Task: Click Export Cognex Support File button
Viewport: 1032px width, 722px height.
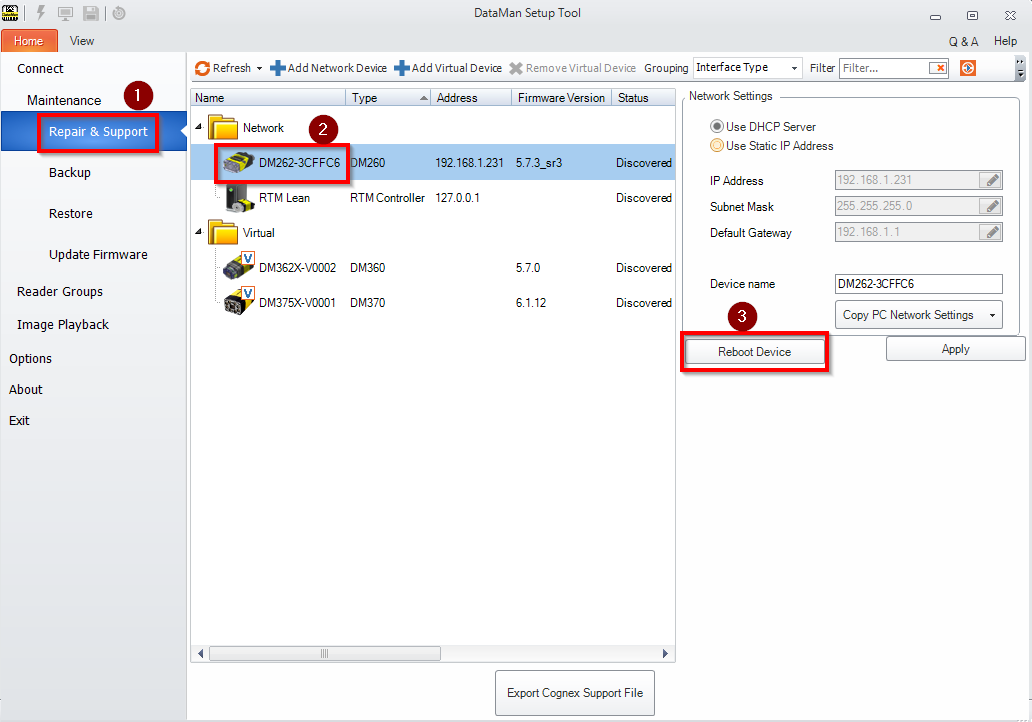Action: [575, 693]
